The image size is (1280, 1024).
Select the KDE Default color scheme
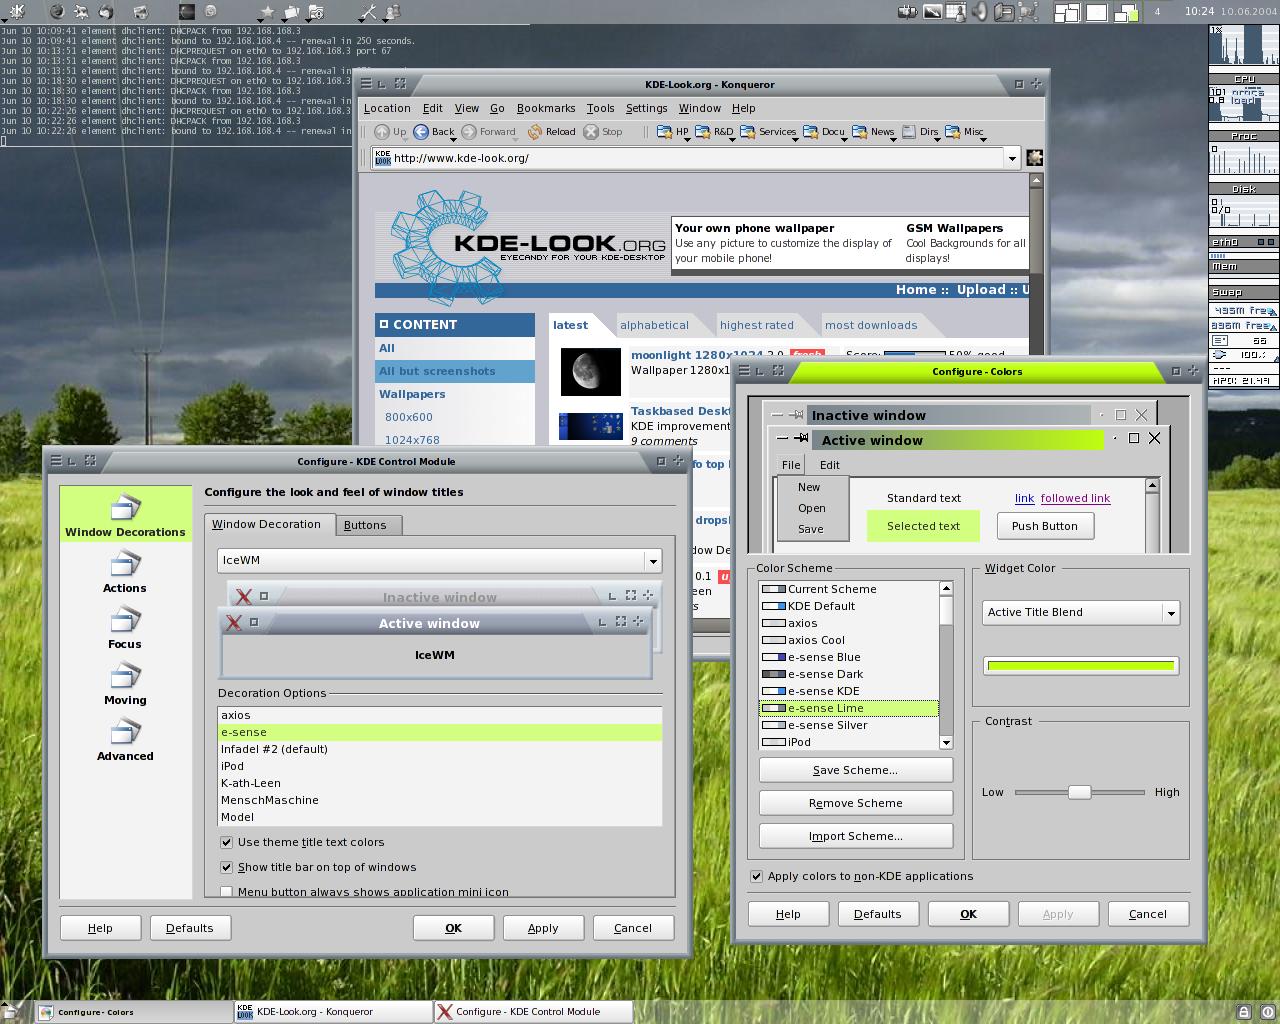coord(848,606)
